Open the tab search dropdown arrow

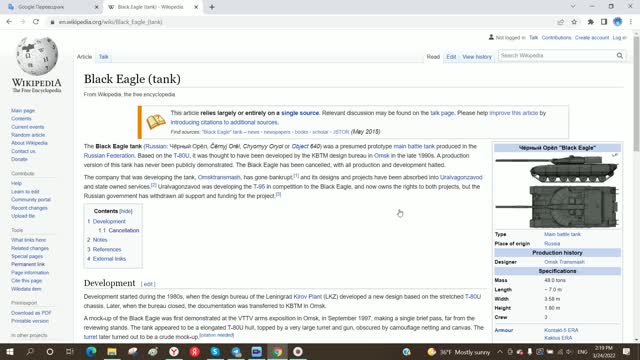click(573, 7)
